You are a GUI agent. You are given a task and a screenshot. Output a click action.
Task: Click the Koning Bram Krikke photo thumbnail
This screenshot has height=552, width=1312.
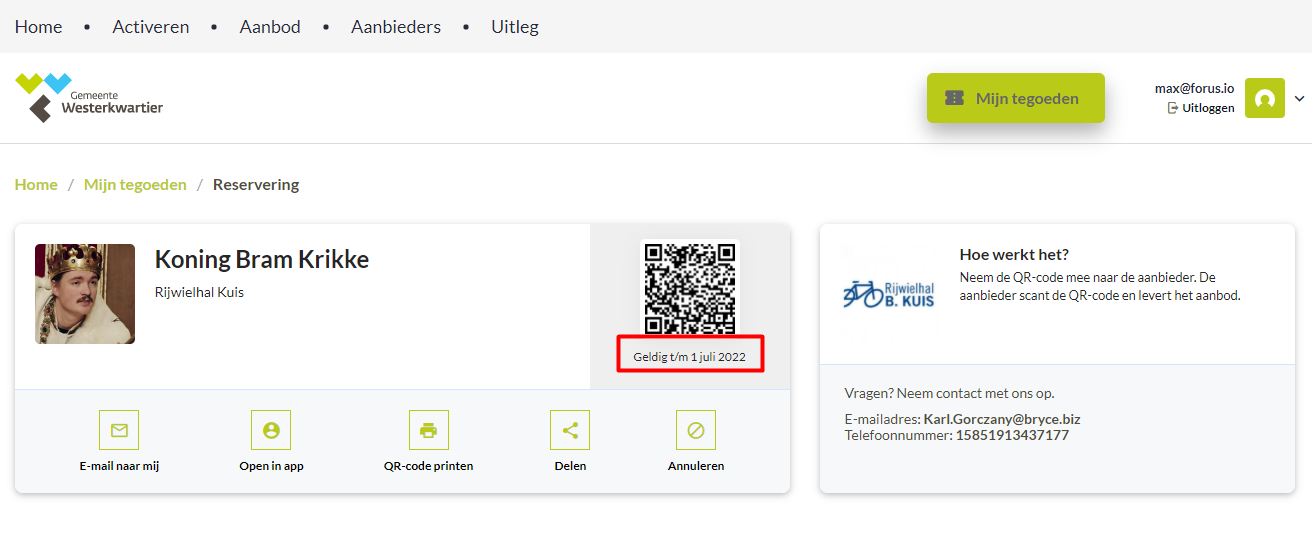(x=85, y=294)
